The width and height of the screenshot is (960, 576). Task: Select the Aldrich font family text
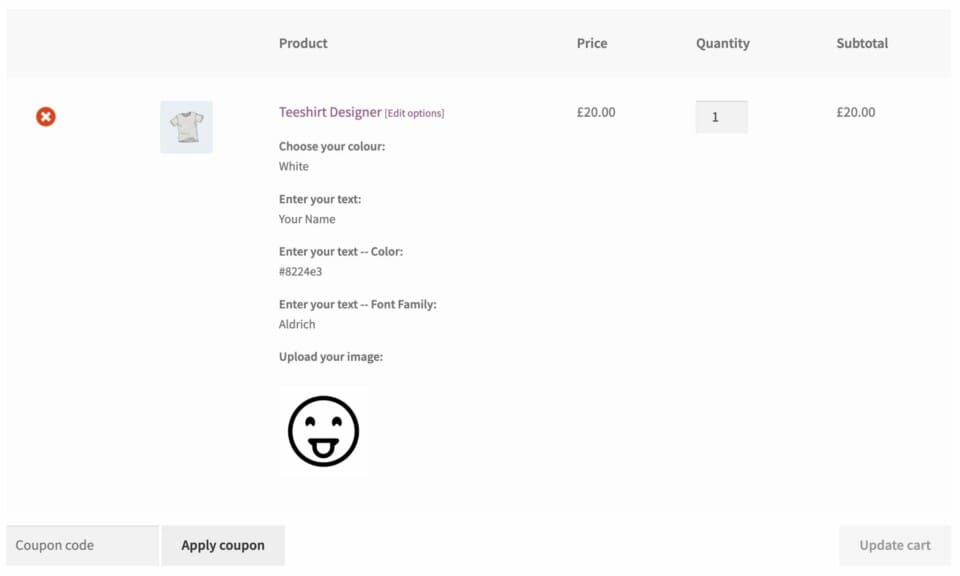pyautogui.click(x=296, y=324)
